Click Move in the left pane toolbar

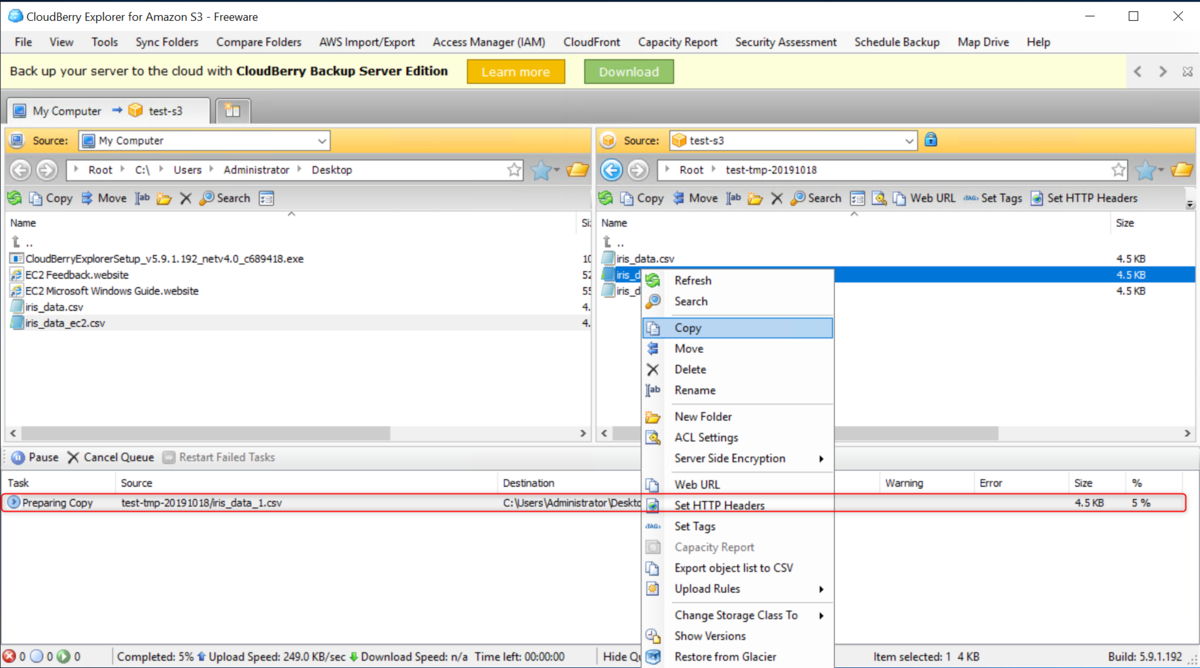point(103,198)
